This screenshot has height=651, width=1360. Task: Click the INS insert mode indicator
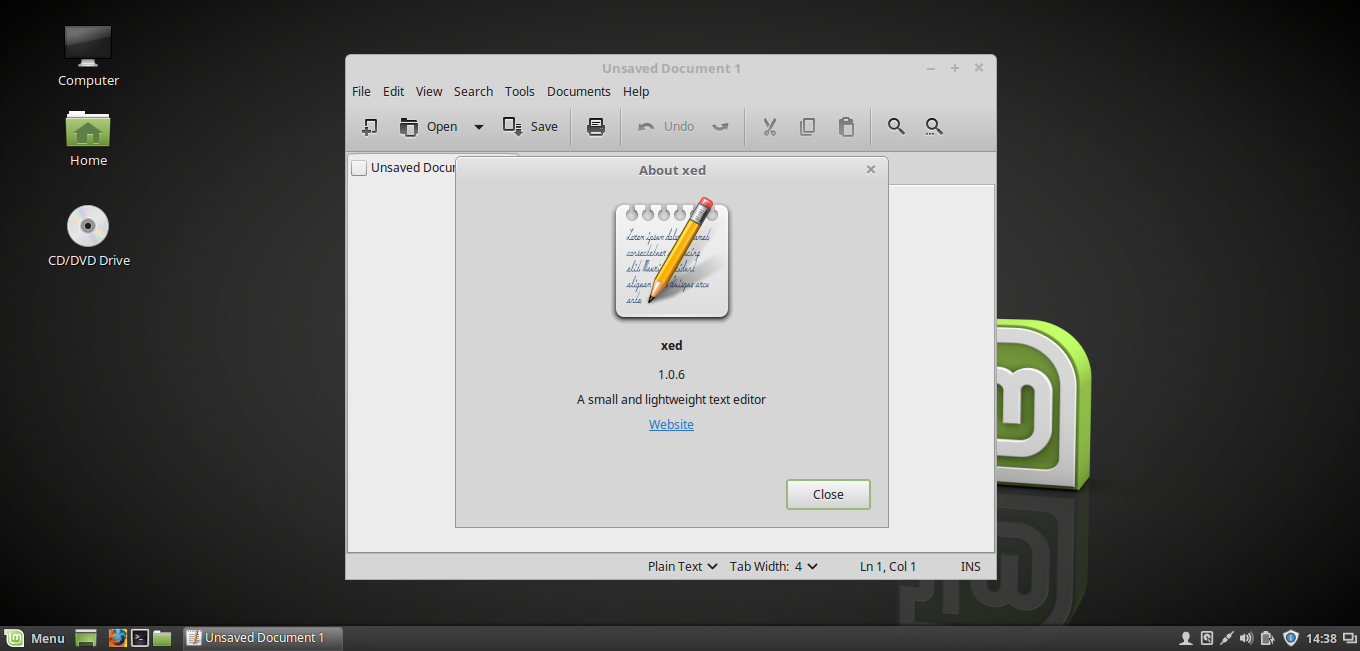point(971,566)
